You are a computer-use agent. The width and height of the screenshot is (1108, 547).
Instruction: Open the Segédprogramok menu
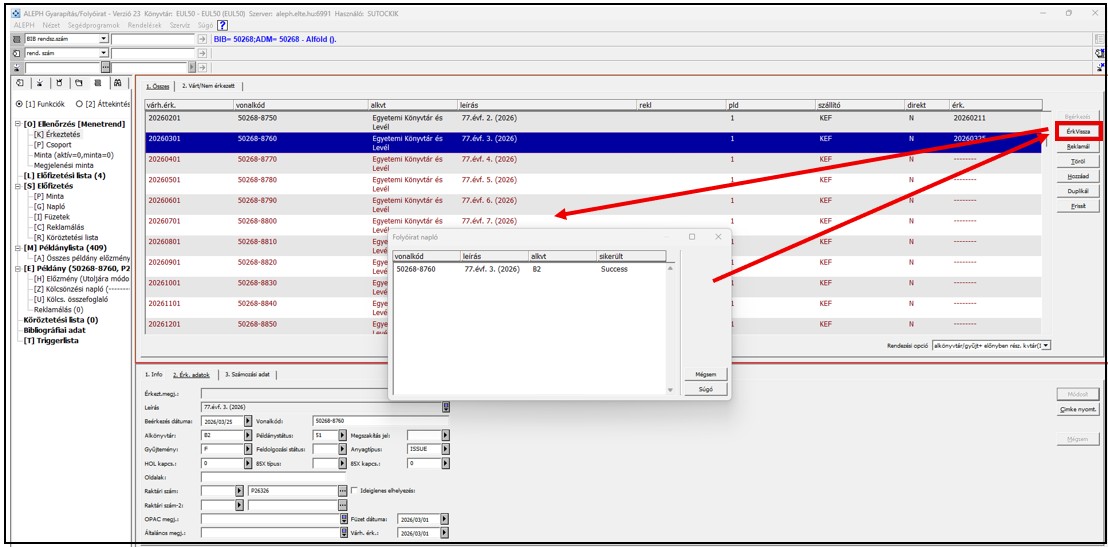(94, 25)
